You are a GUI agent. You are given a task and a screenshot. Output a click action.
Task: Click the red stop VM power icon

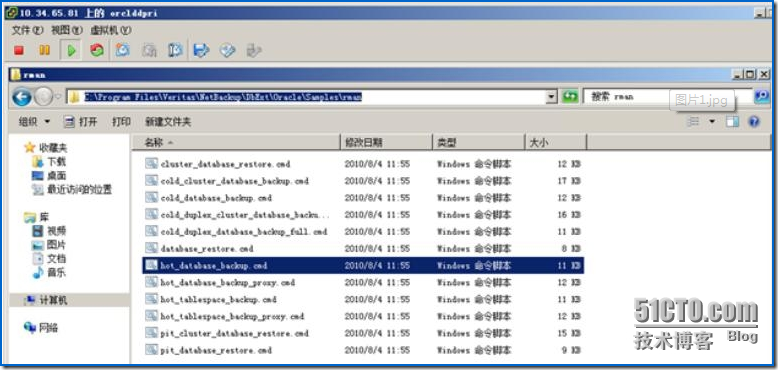(x=19, y=50)
